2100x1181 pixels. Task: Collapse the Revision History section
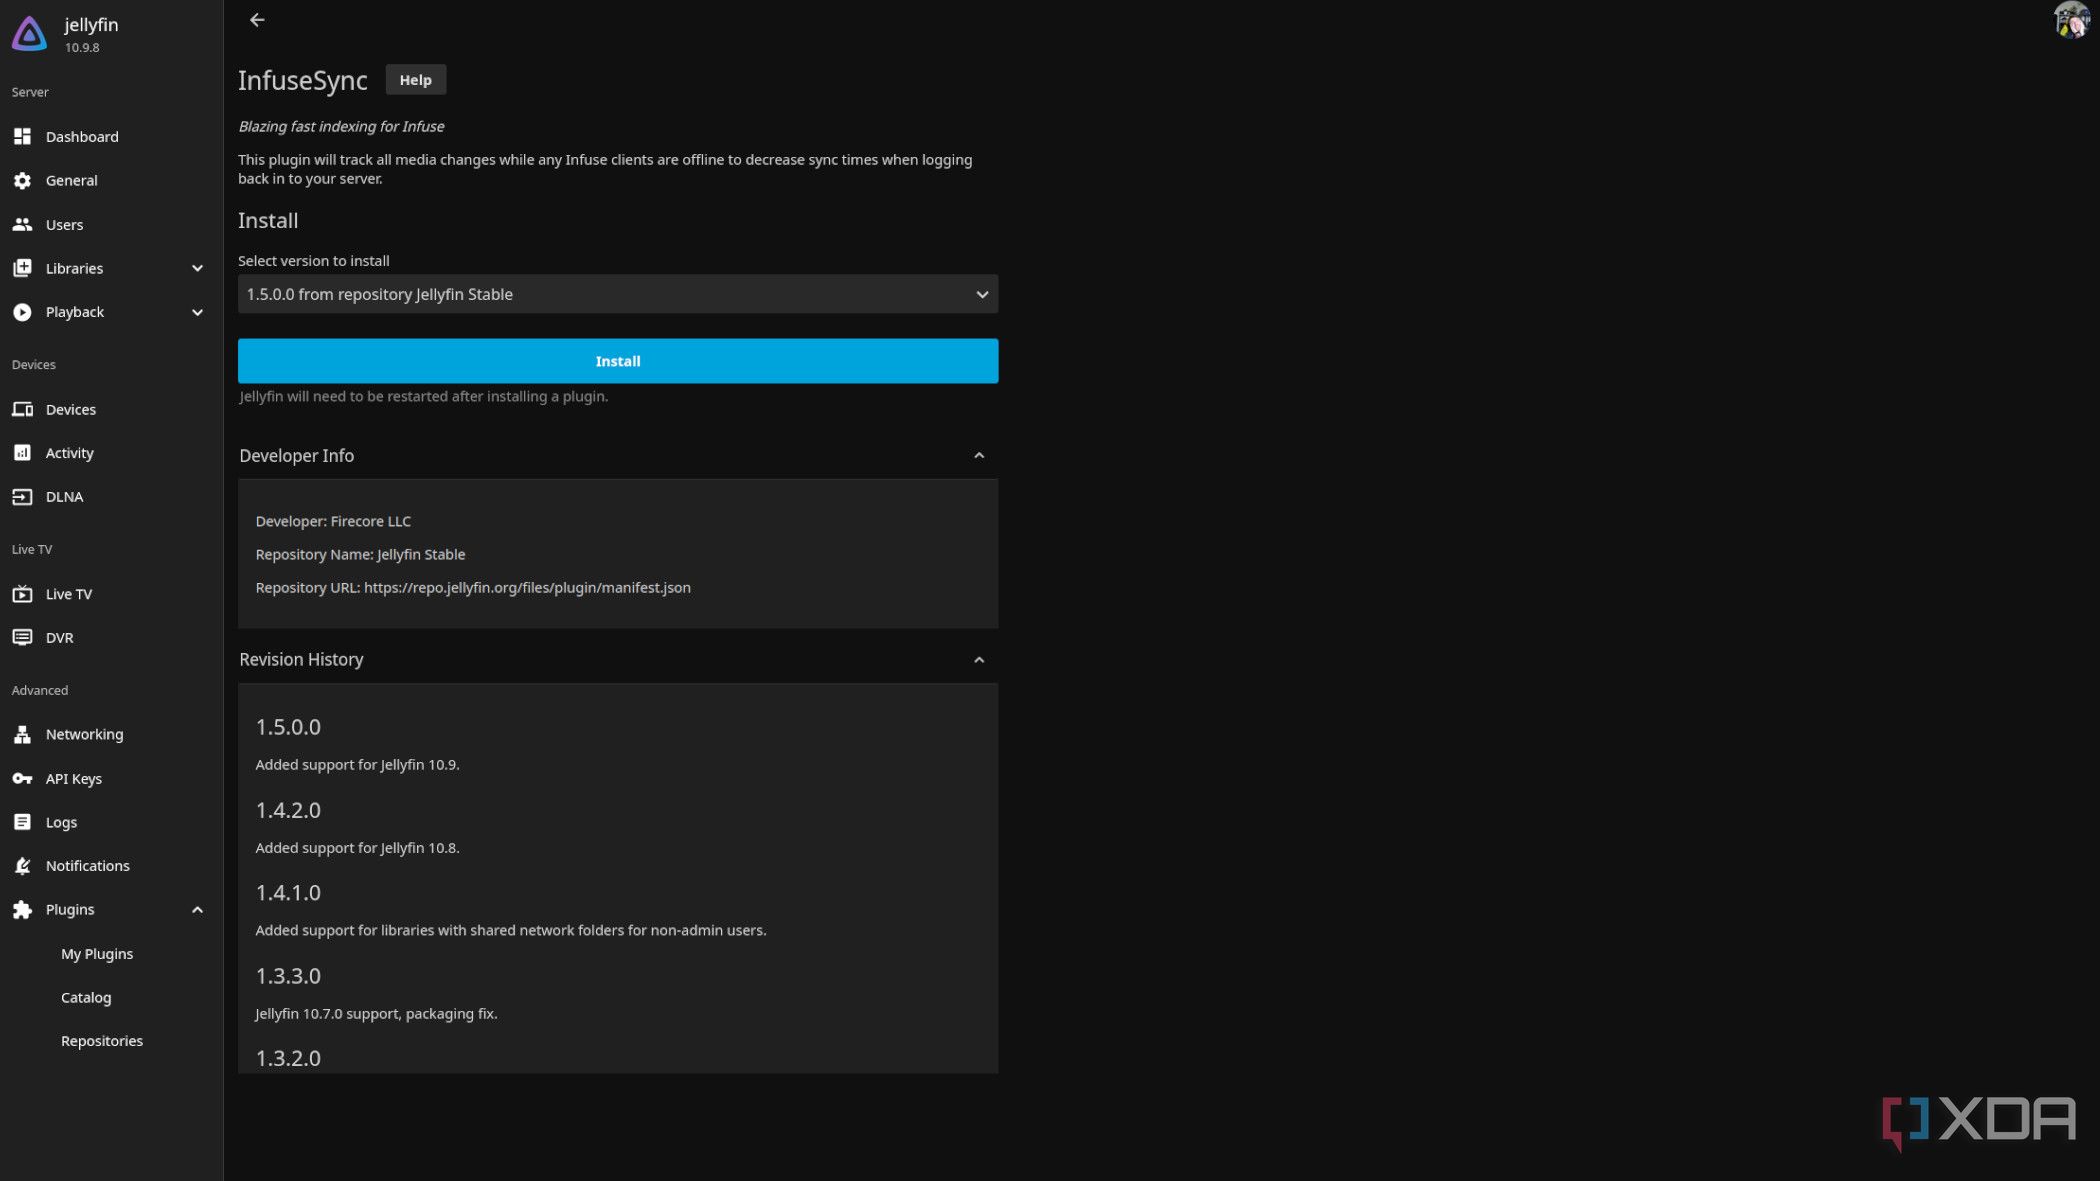pos(978,659)
